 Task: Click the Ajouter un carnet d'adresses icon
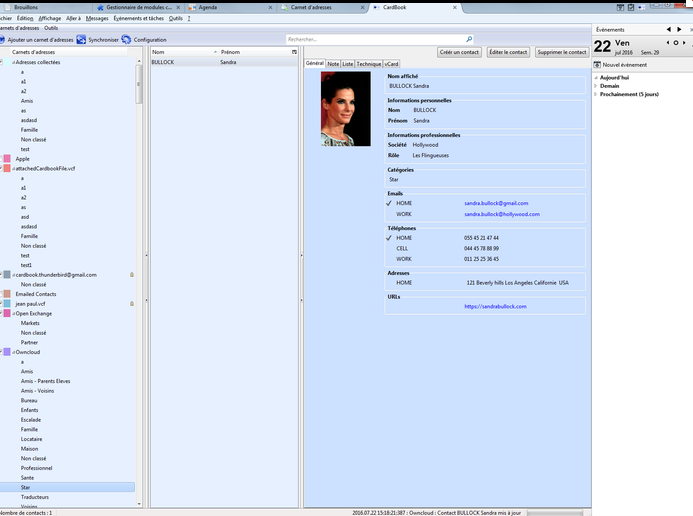click(x=3, y=40)
